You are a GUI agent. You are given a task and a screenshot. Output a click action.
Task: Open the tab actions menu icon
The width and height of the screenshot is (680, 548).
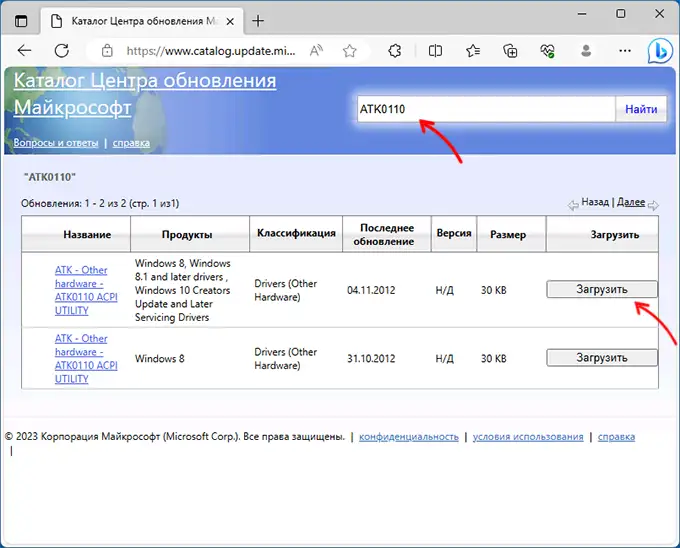(x=20, y=21)
